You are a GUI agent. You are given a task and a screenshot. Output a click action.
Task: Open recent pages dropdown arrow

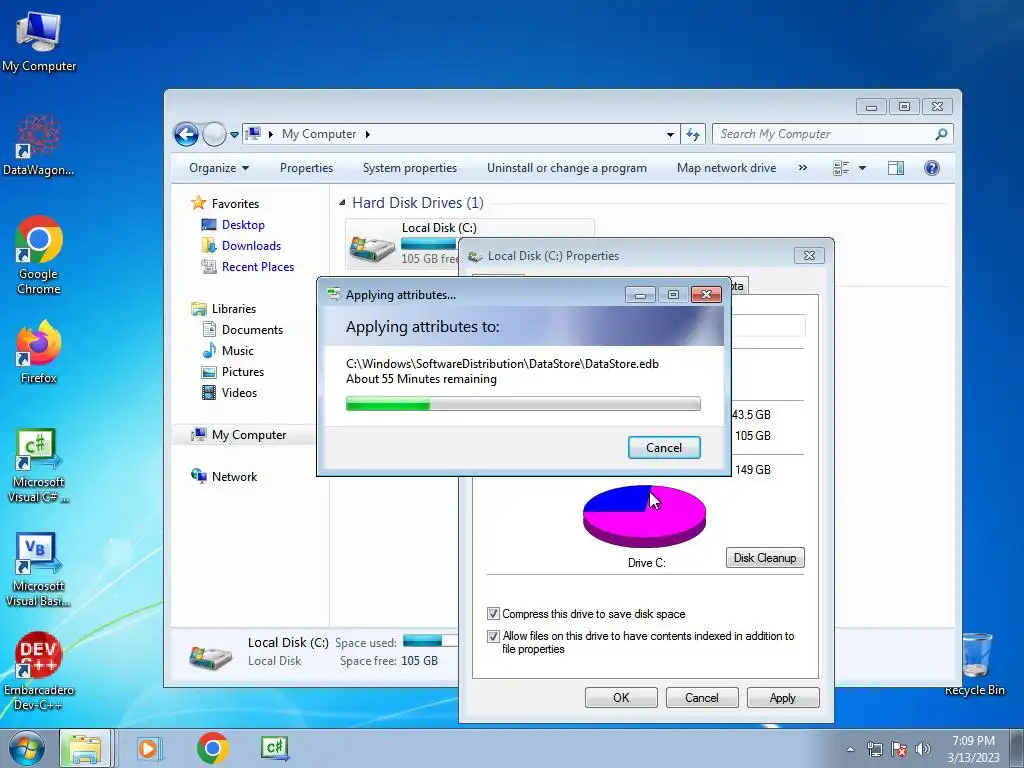tap(234, 135)
